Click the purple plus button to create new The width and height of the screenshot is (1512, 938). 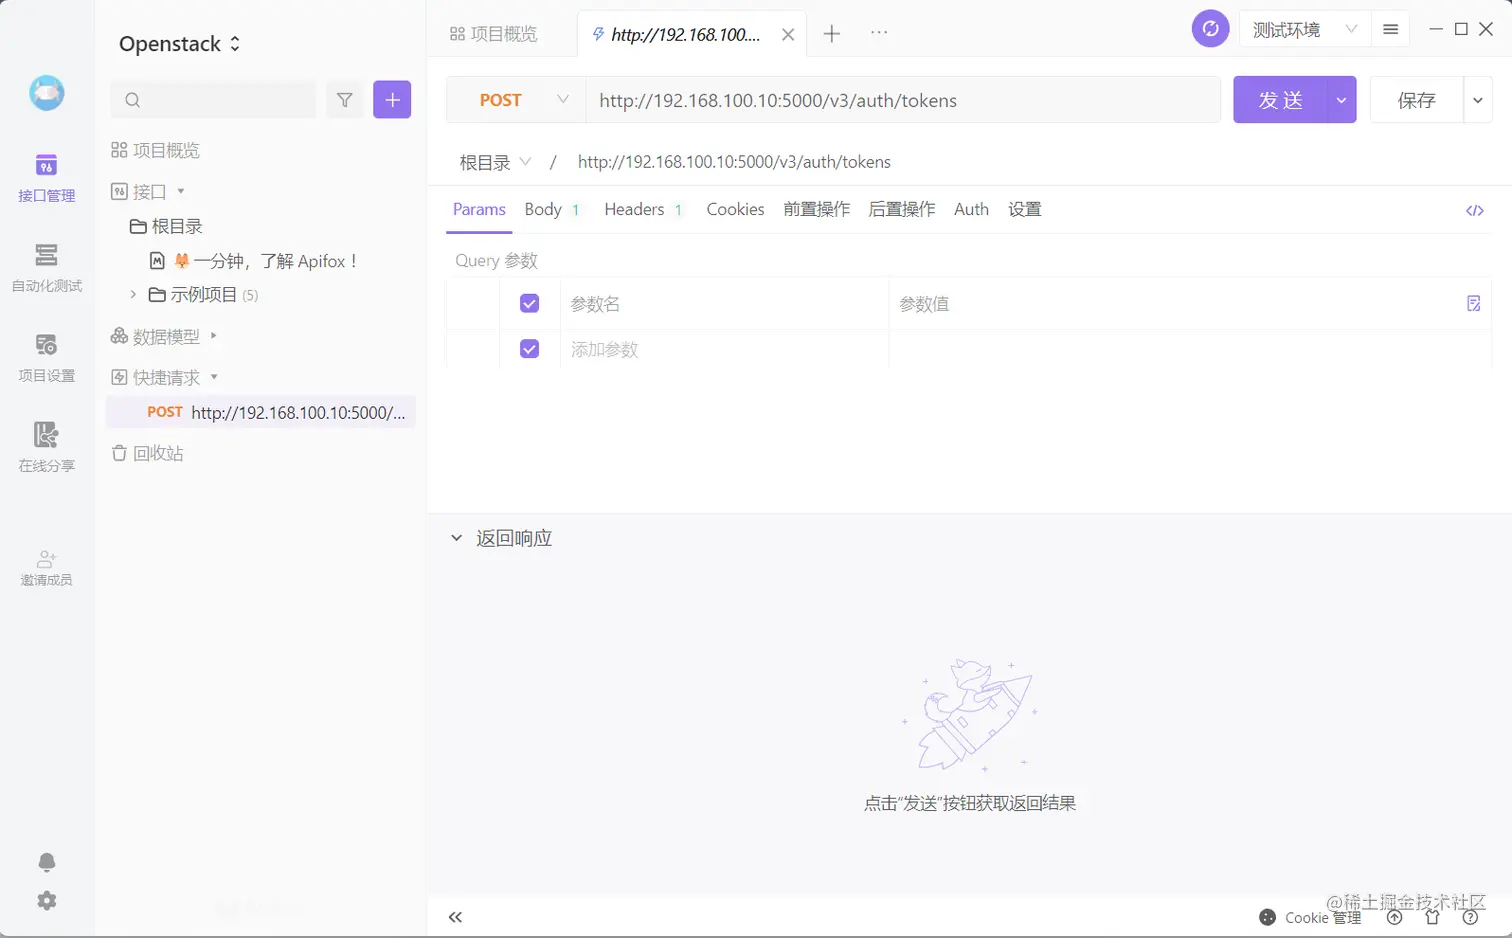(x=392, y=99)
